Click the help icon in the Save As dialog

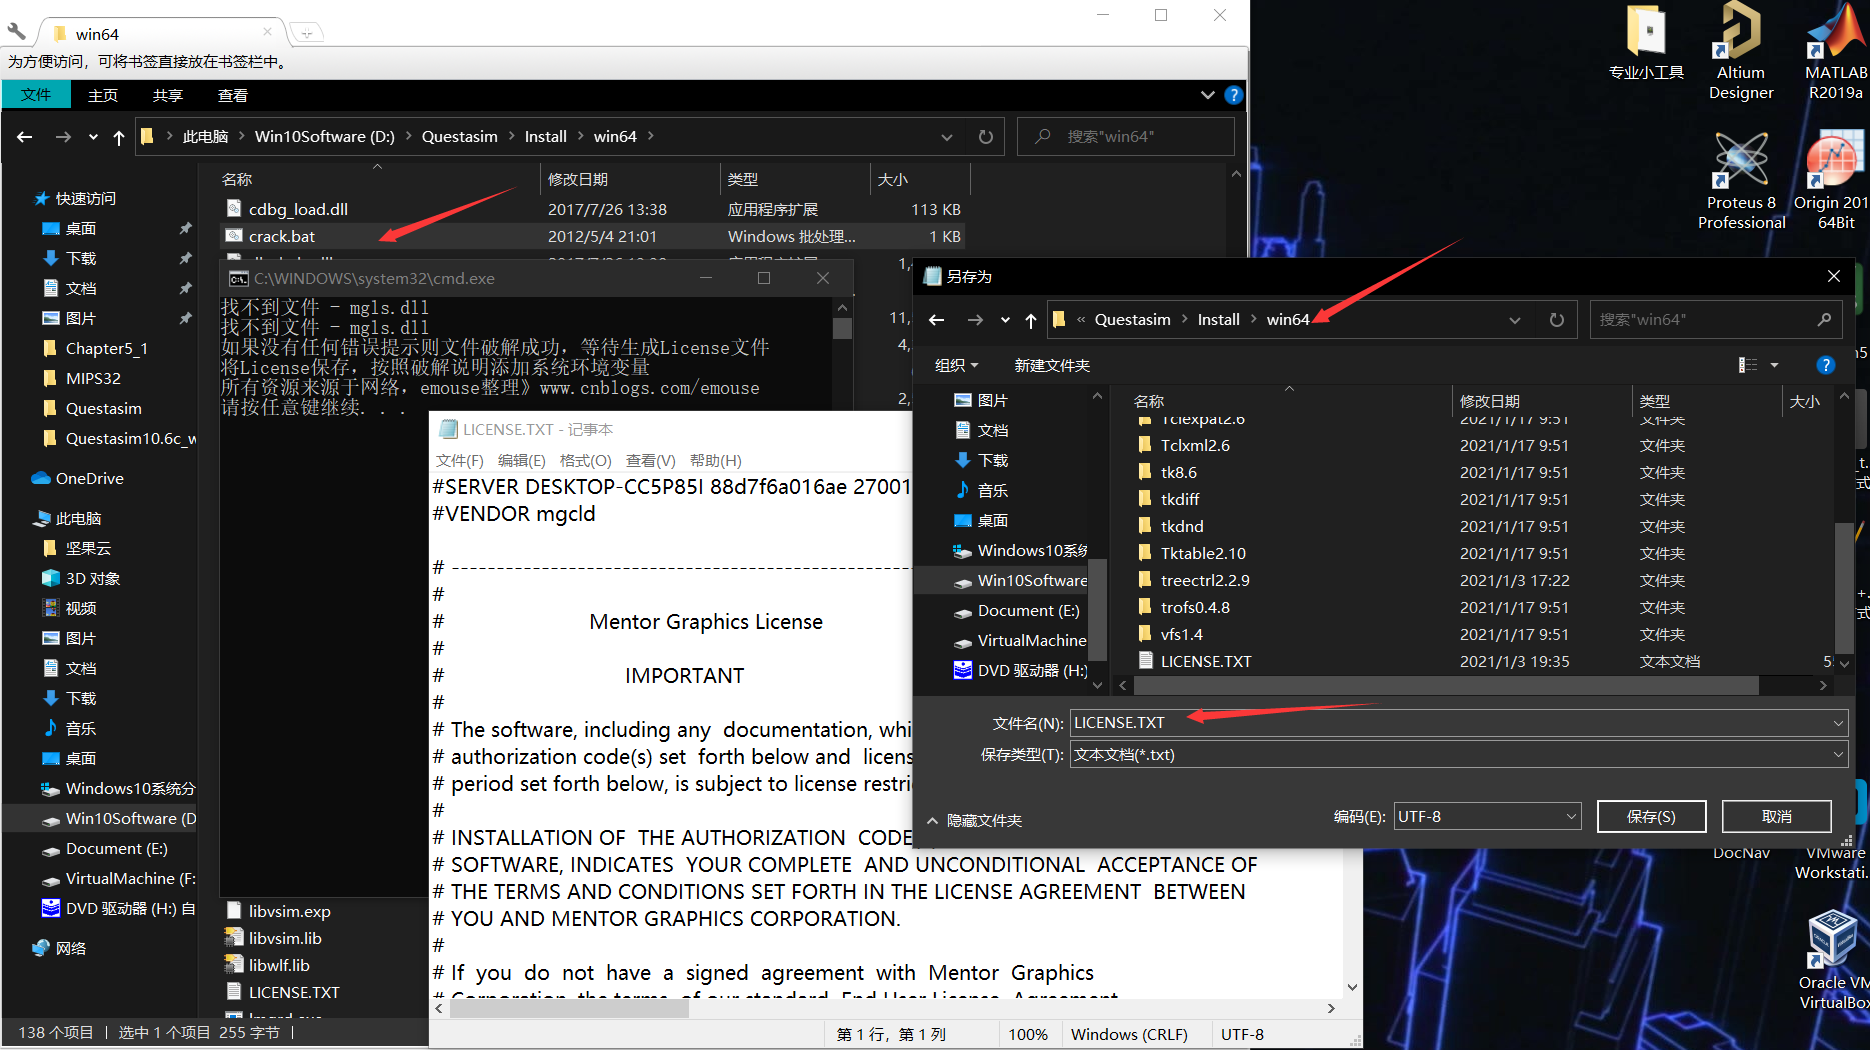coord(1827,365)
